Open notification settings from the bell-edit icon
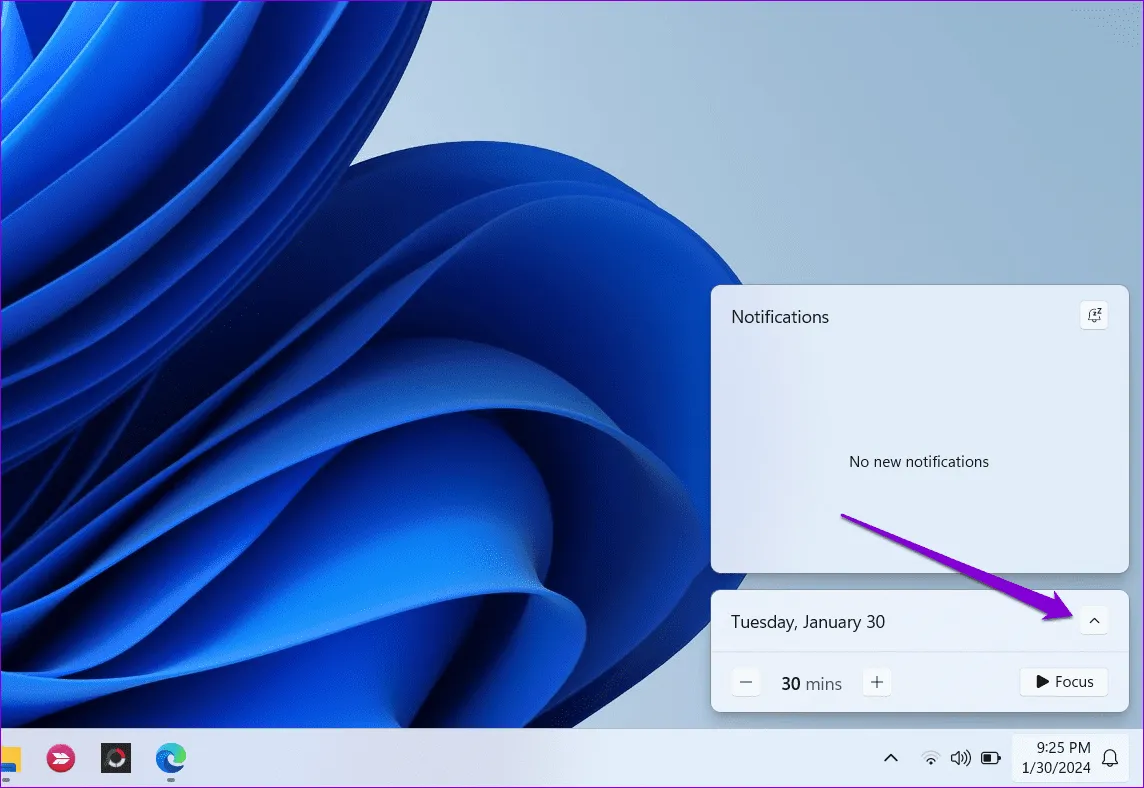Viewport: 1144px width, 788px height. tap(1094, 315)
